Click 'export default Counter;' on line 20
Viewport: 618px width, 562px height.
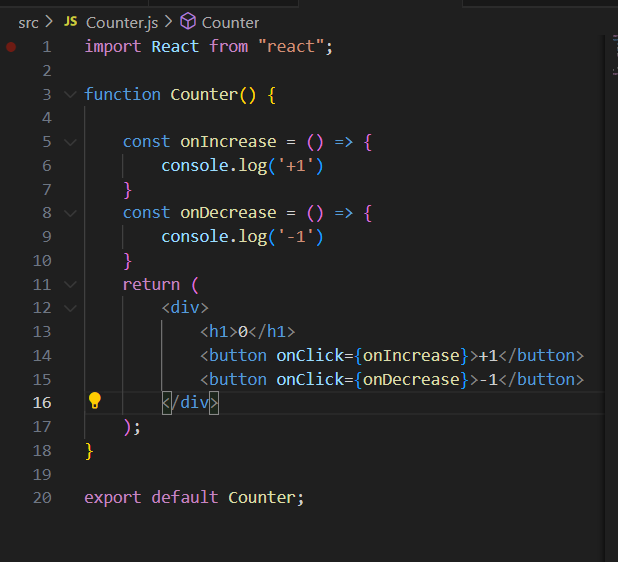[x=195, y=498]
